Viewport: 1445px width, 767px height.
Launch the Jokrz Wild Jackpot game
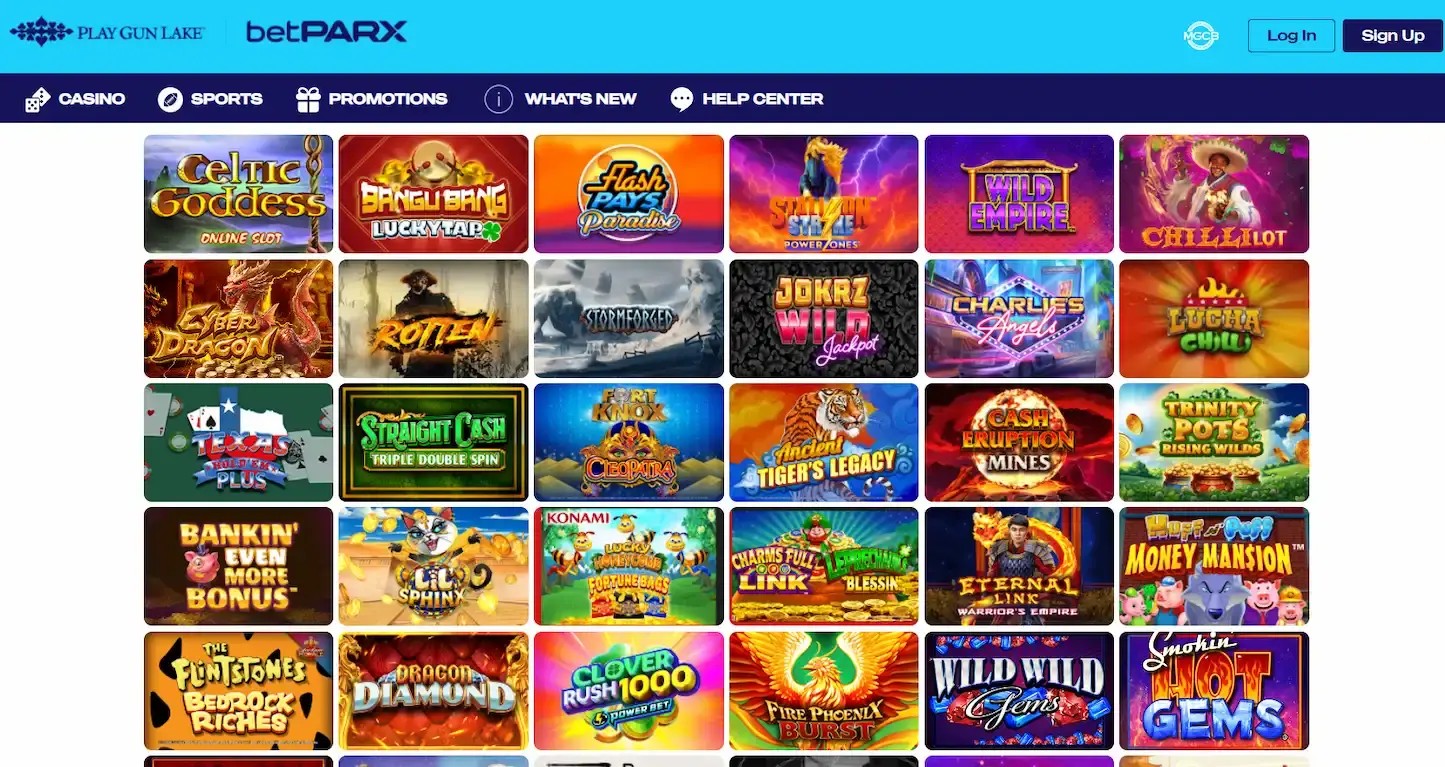[823, 318]
